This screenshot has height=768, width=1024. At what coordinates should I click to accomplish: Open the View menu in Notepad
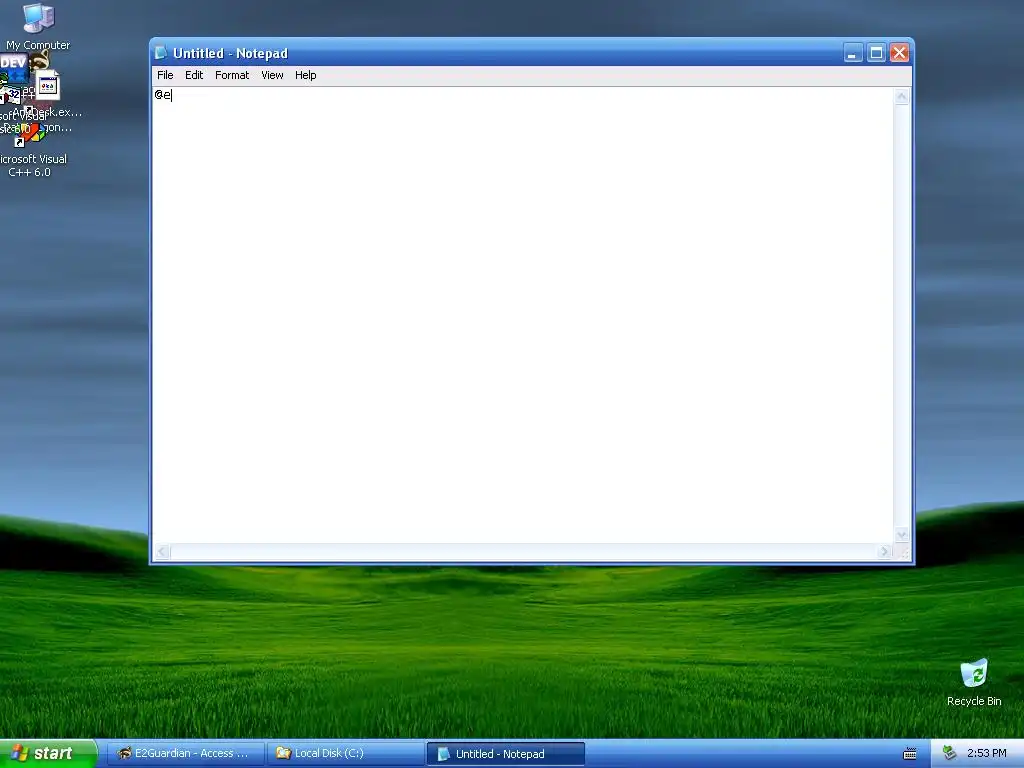[x=272, y=75]
